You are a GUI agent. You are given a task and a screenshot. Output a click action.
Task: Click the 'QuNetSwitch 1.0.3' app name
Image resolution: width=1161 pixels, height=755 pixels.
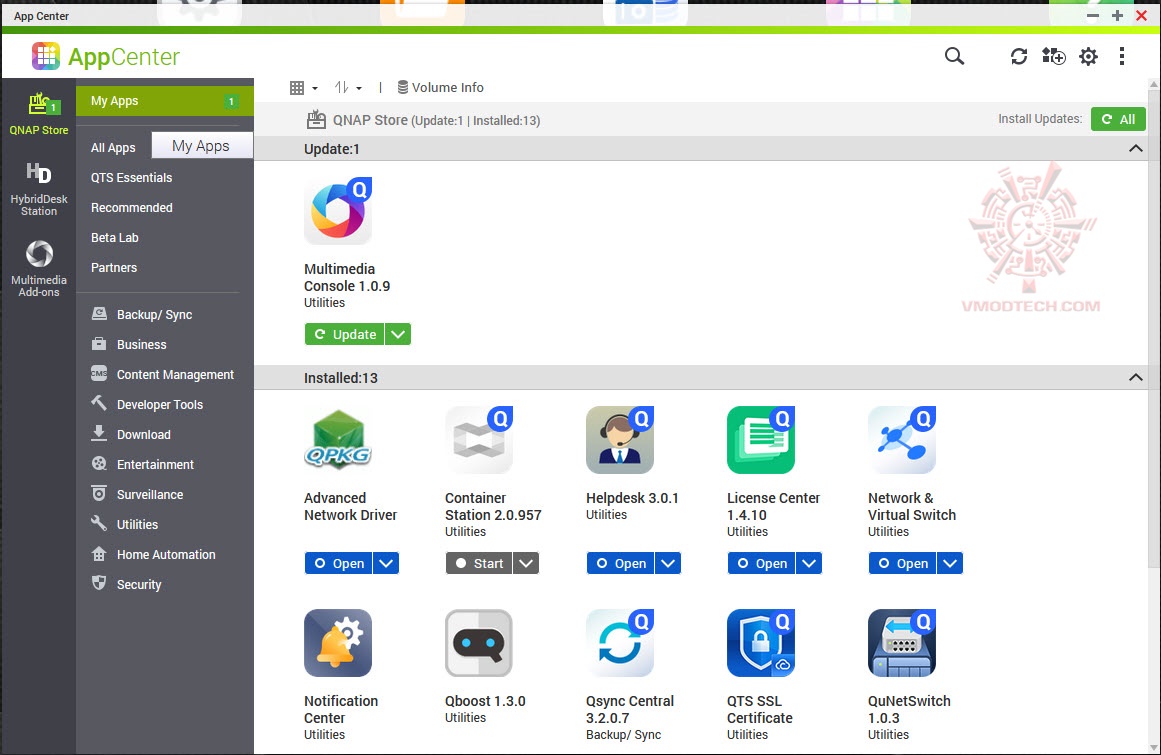click(x=909, y=709)
